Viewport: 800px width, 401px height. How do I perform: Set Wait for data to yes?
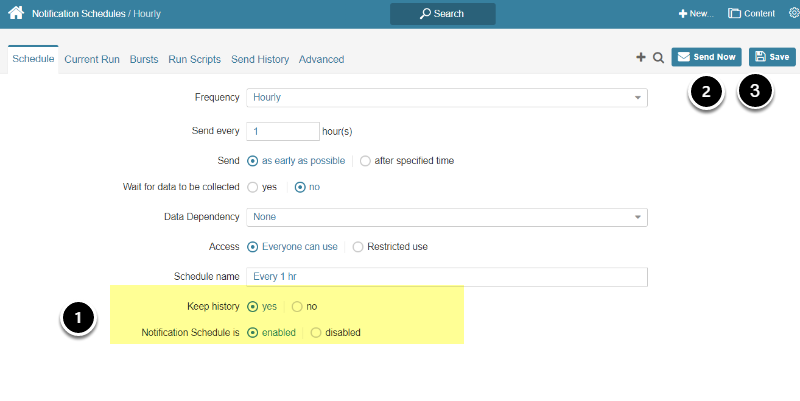(252, 187)
